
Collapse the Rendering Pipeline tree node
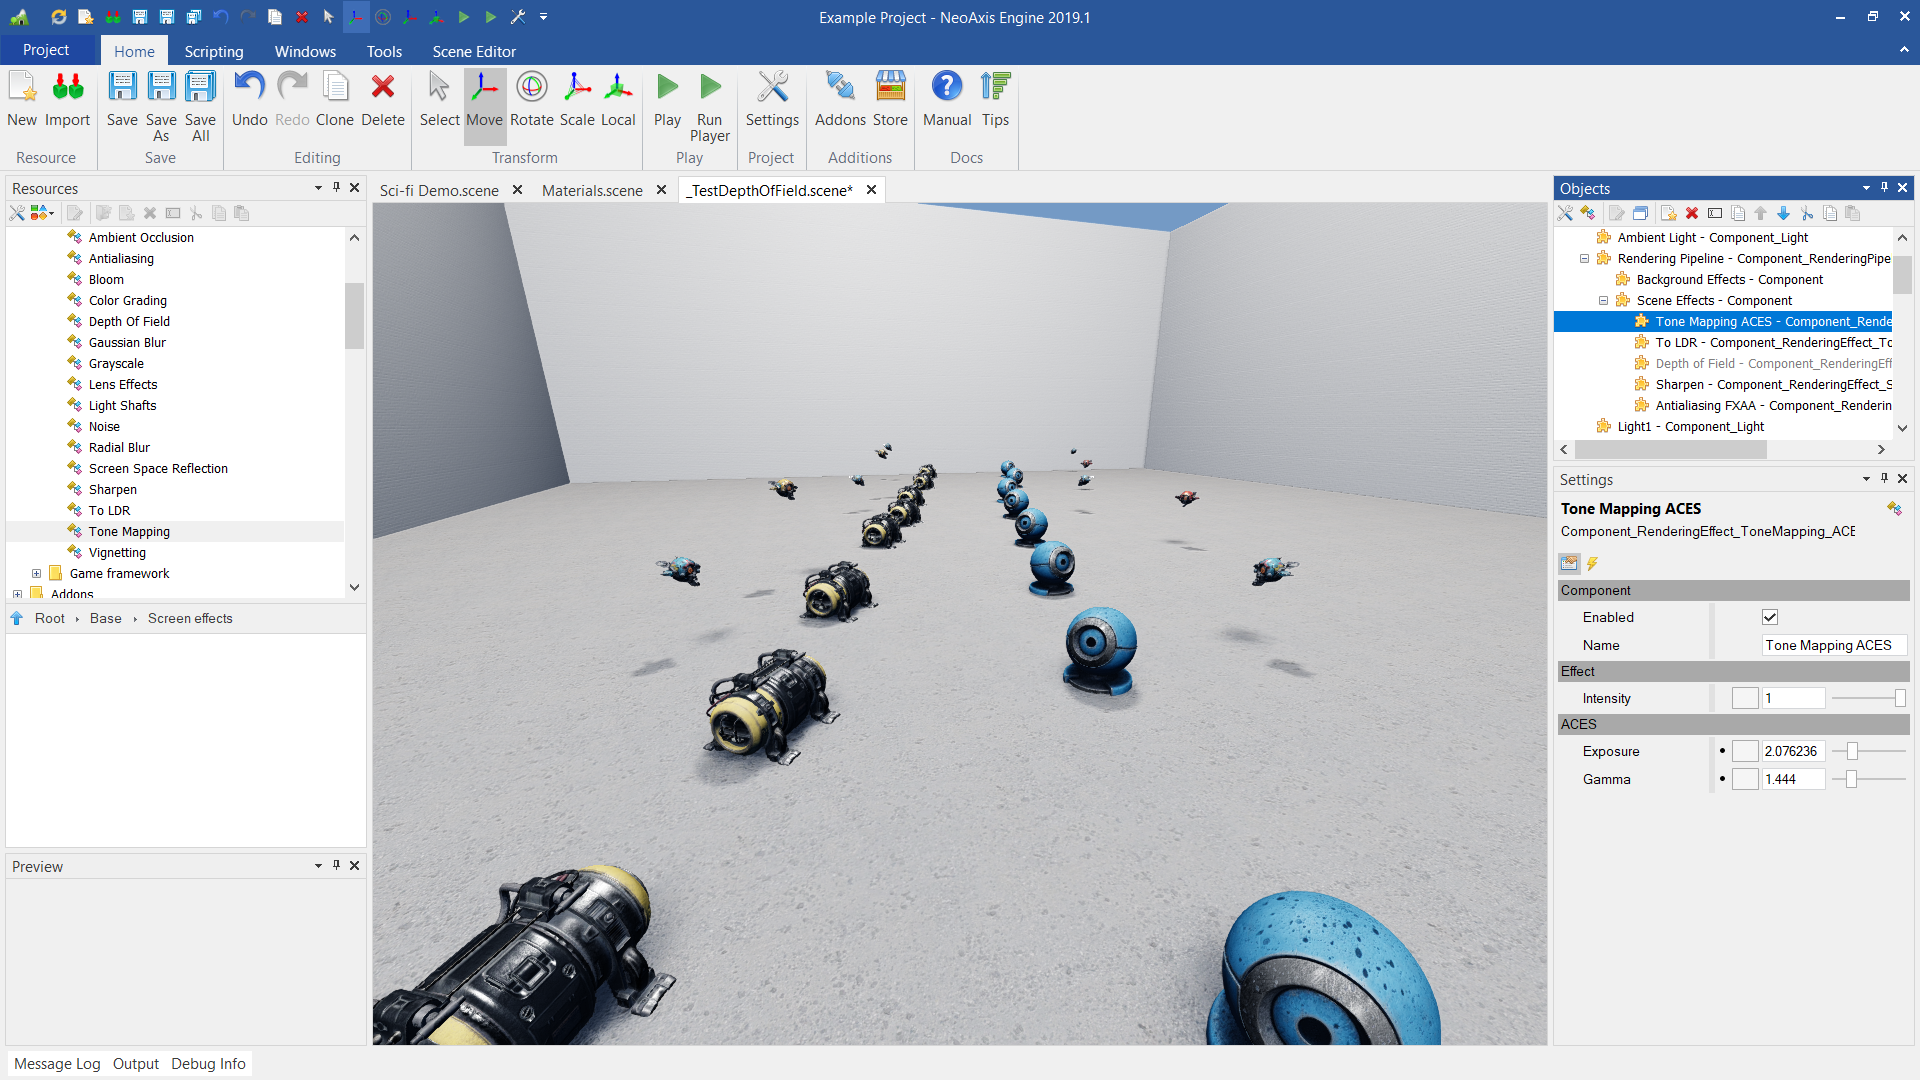[1584, 258]
